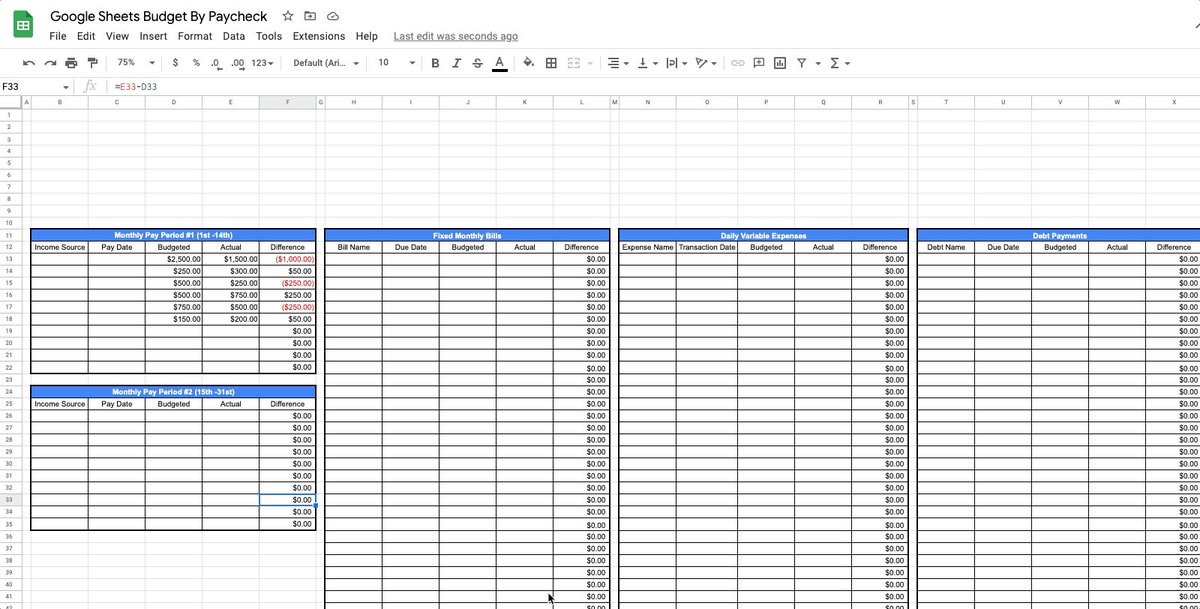Check cloud save status icon

[333, 16]
